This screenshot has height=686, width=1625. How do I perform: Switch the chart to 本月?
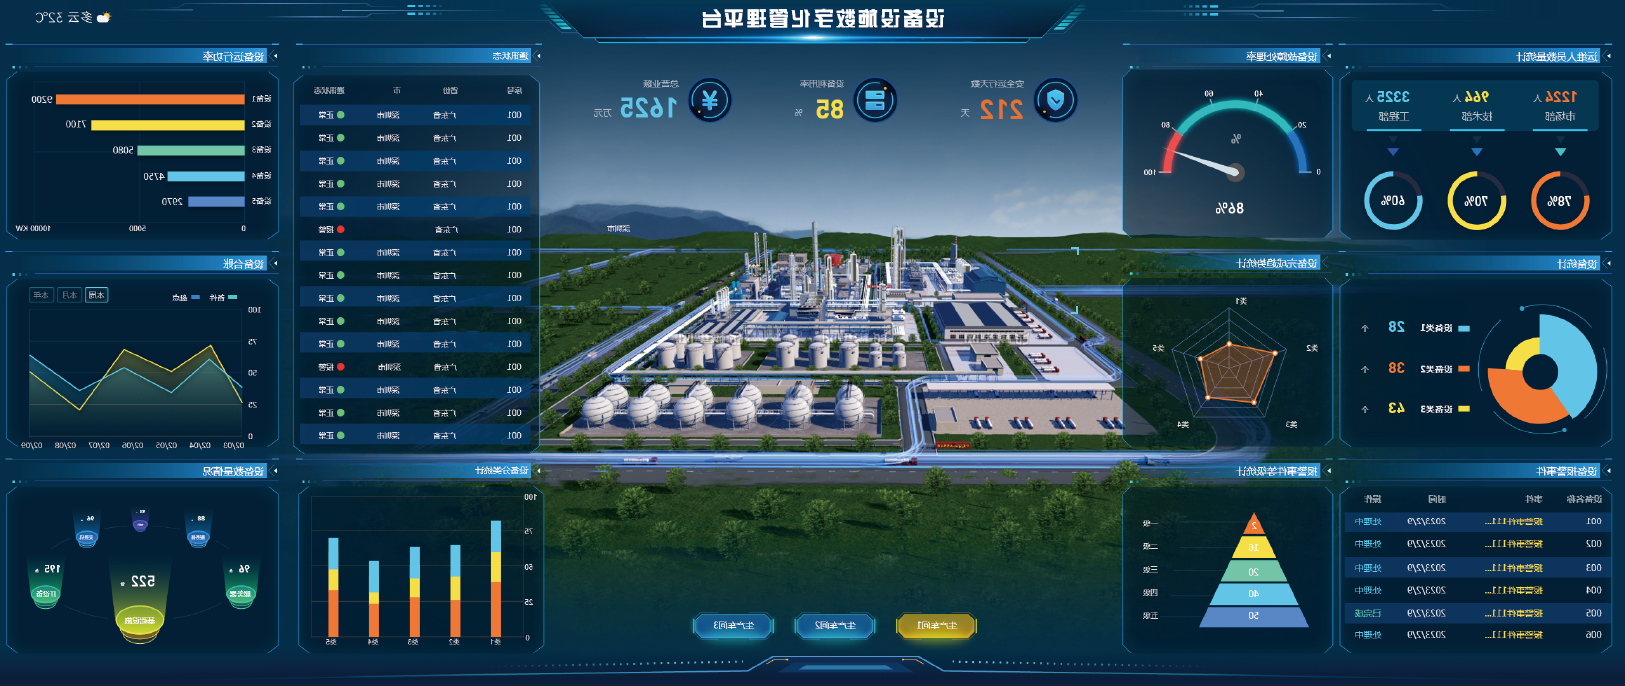click(x=69, y=295)
